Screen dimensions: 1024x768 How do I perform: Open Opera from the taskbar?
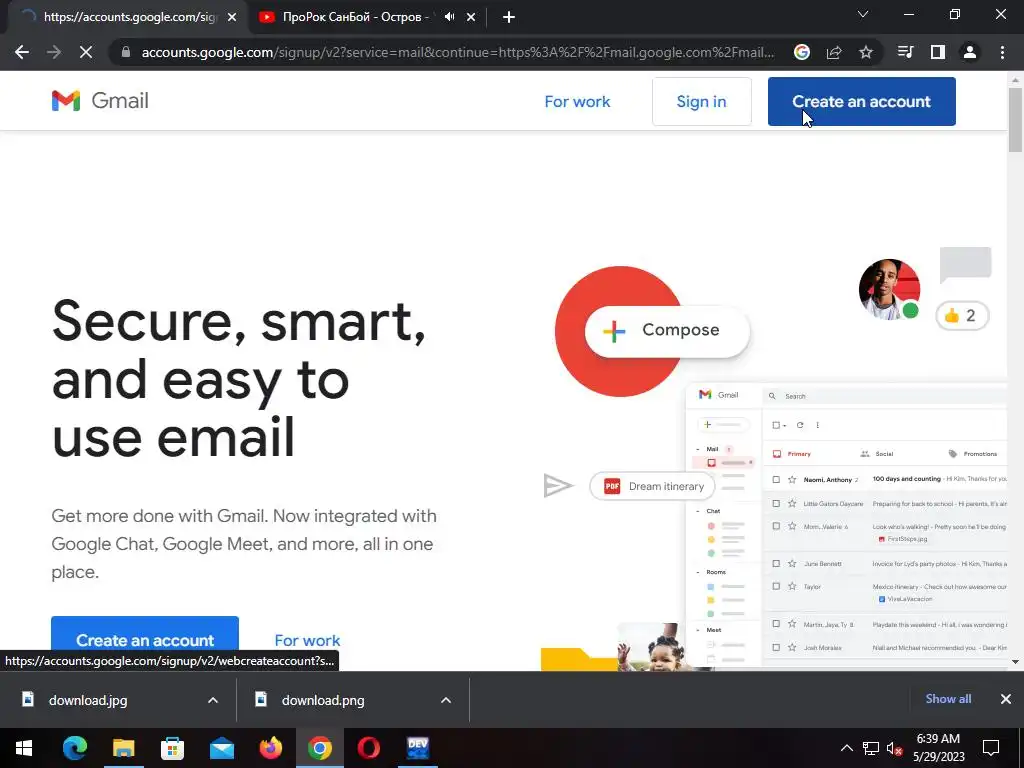368,748
